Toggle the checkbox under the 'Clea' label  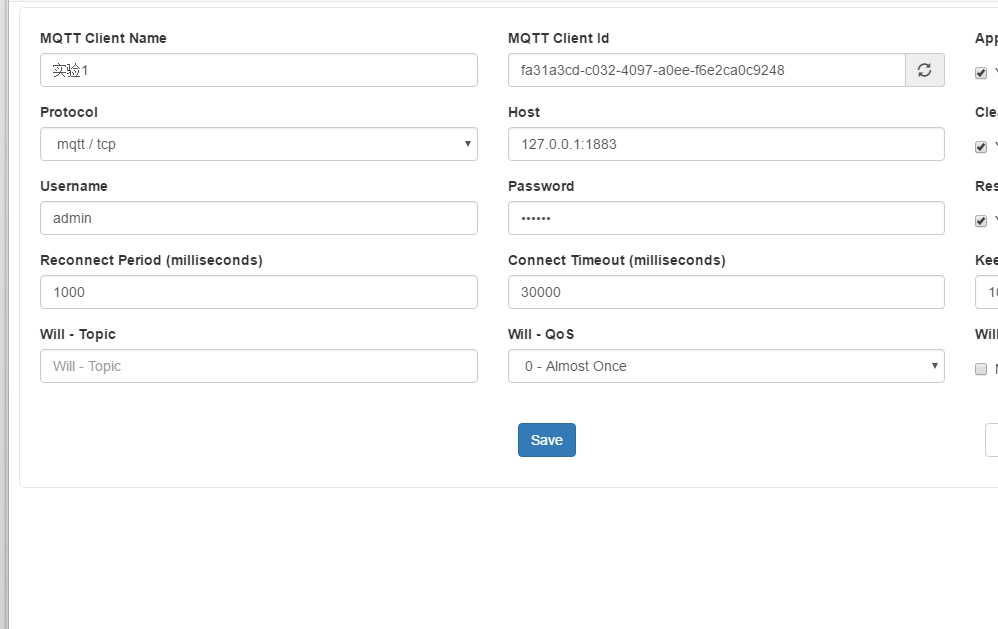981,147
